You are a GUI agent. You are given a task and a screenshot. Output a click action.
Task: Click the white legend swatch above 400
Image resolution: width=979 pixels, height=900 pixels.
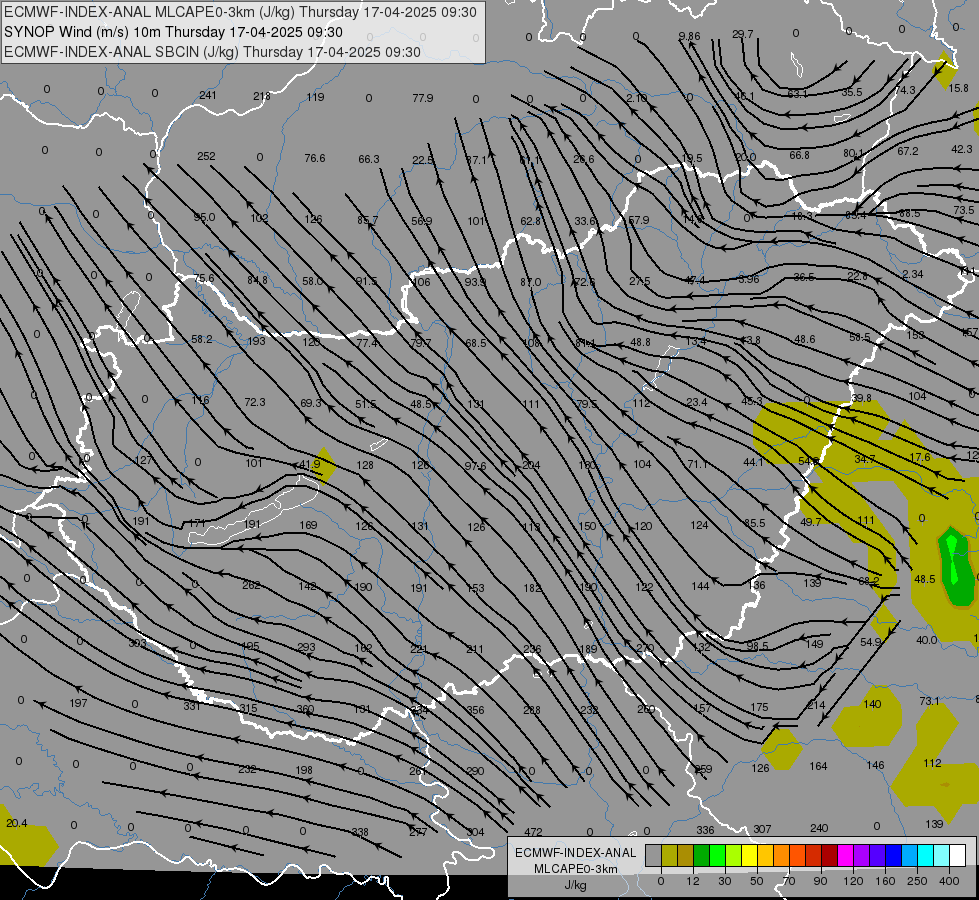tap(958, 855)
